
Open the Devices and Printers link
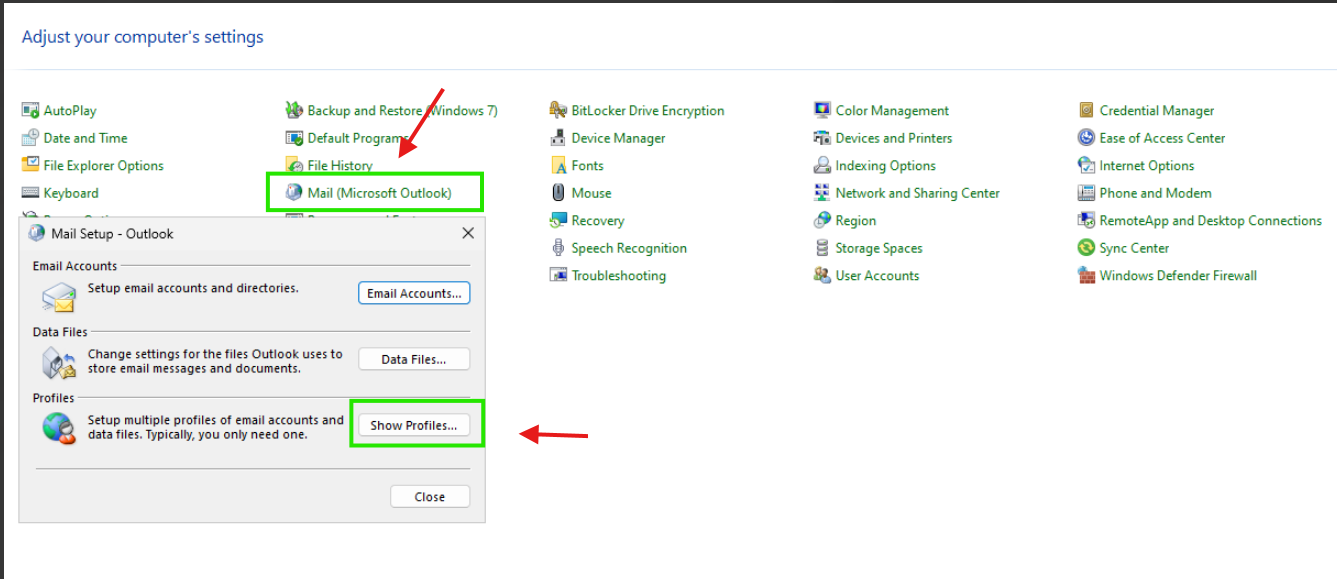[x=894, y=138]
